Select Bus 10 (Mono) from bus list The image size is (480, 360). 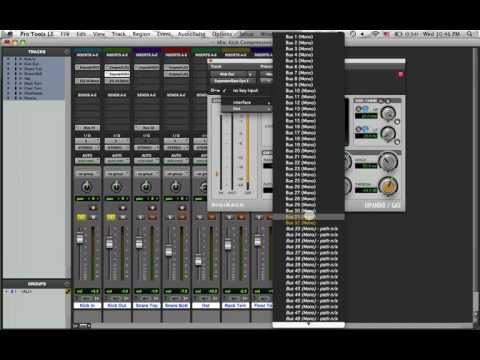coord(308,91)
